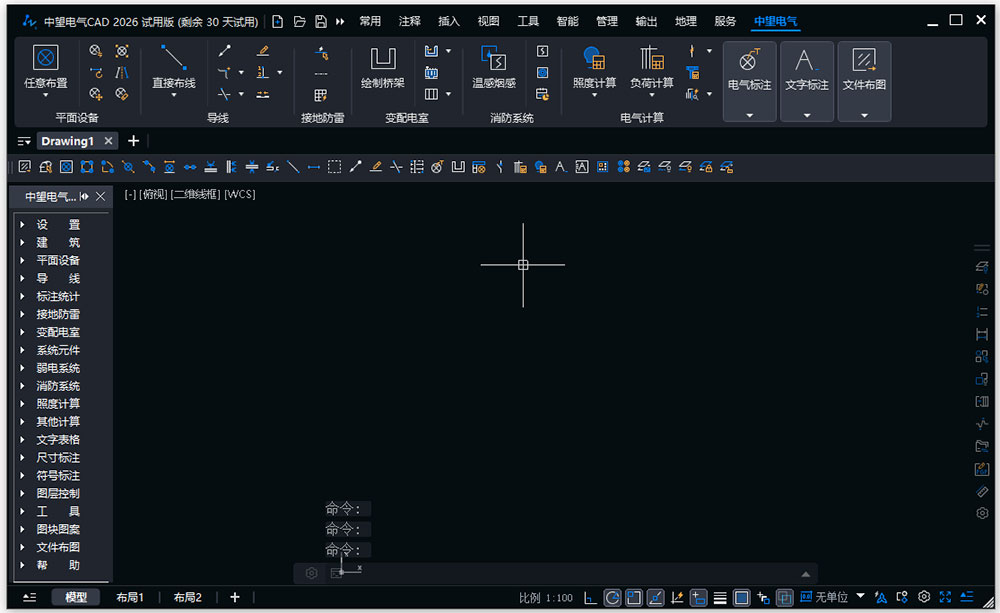The width and height of the screenshot is (1000, 613).
Task: Add a new drawing tab
Action: click(133, 141)
